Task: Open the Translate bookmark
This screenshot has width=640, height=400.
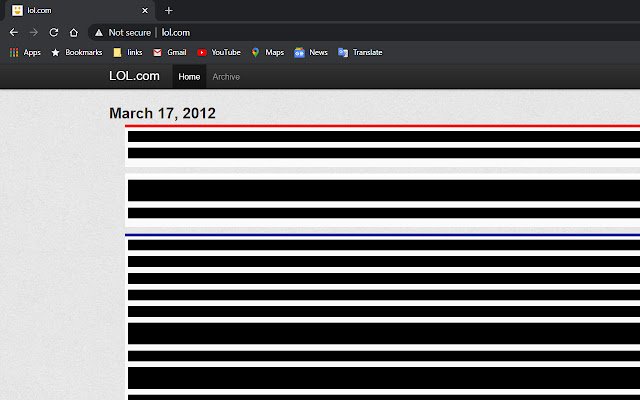Action: (360, 52)
